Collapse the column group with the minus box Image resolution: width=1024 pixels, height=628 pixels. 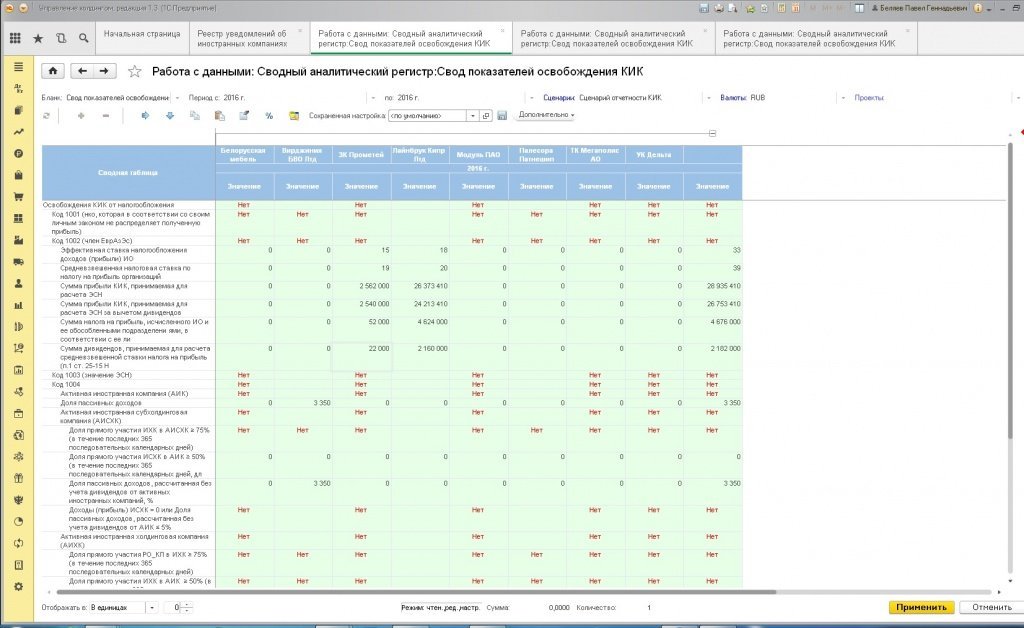[712, 133]
